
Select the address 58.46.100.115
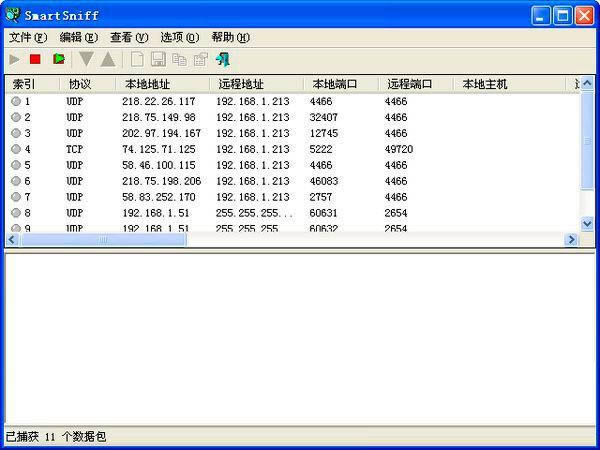159,165
